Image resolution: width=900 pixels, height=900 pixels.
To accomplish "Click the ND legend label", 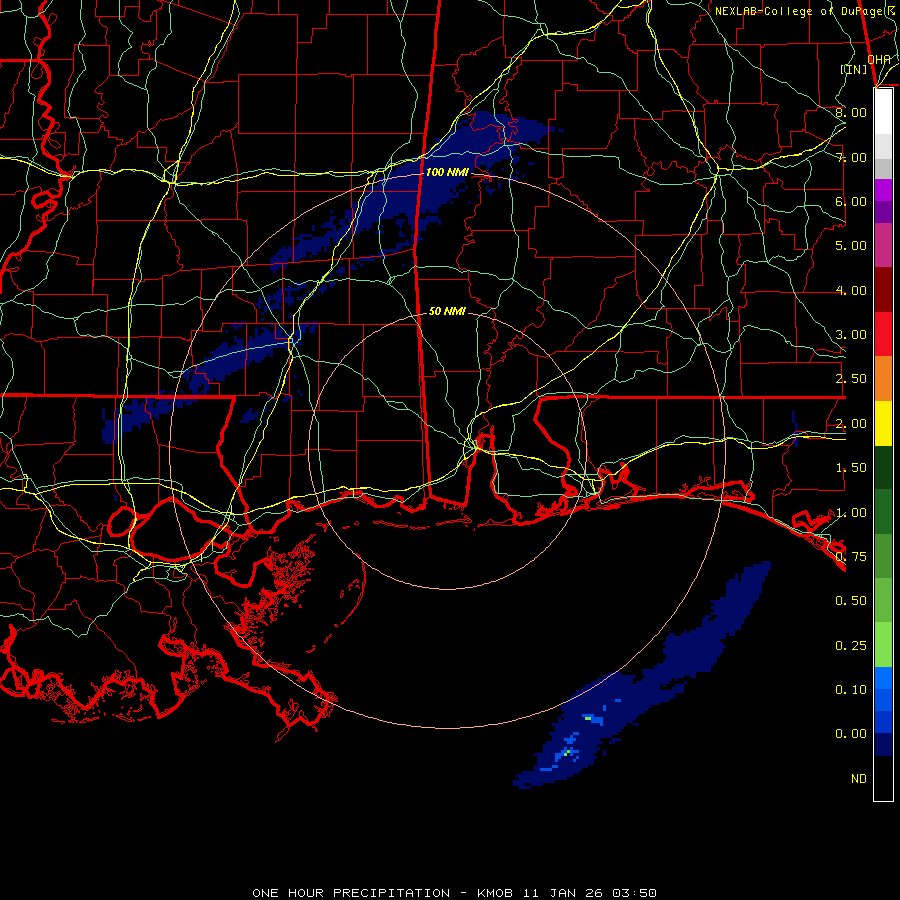I will click(859, 779).
